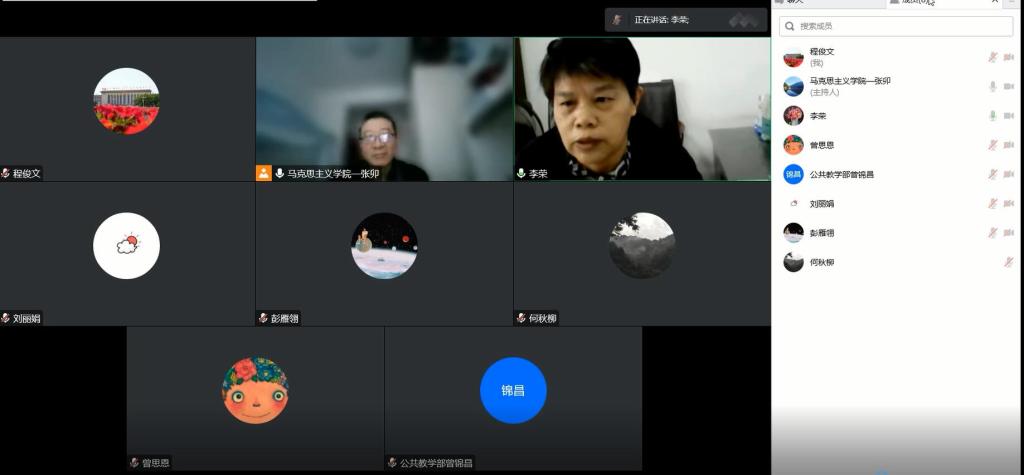Click the camera icon beside 马克思主义学院—张卯

(1008, 87)
